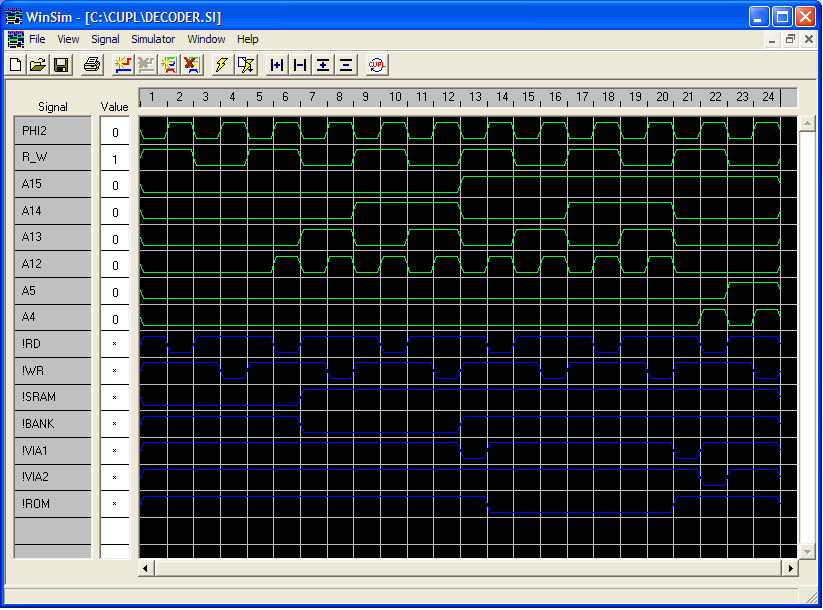Click the vertical scrollbar down arrow
The height and width of the screenshot is (610, 823).
click(806, 552)
